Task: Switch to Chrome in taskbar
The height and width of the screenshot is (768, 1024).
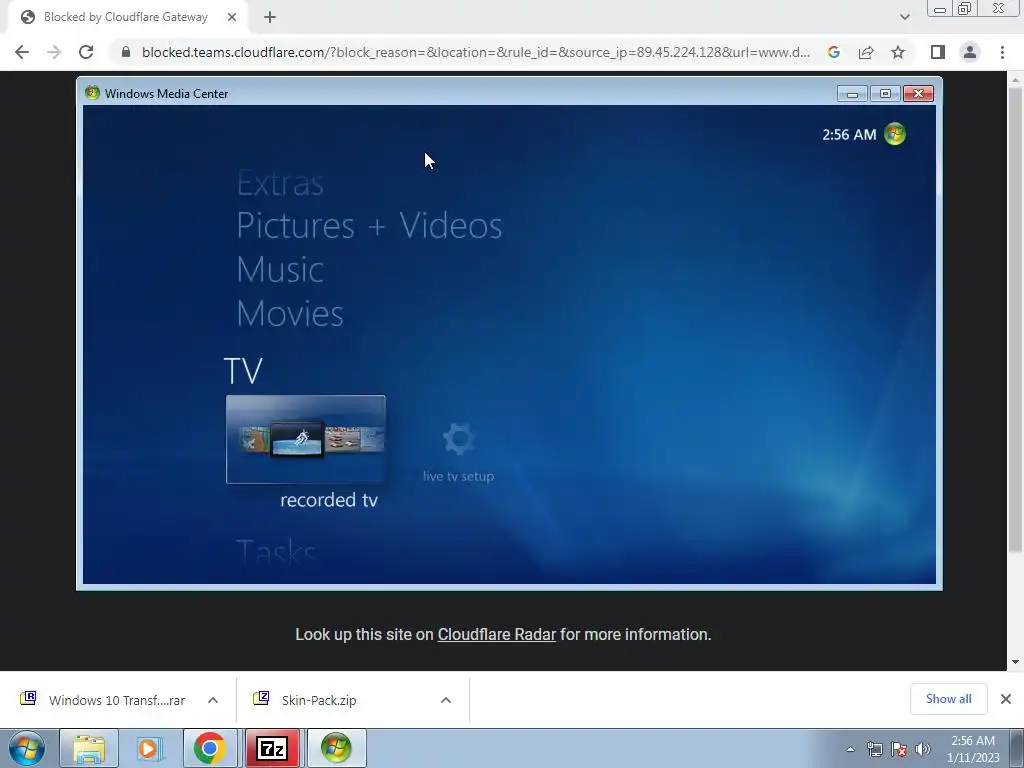Action: (x=210, y=748)
